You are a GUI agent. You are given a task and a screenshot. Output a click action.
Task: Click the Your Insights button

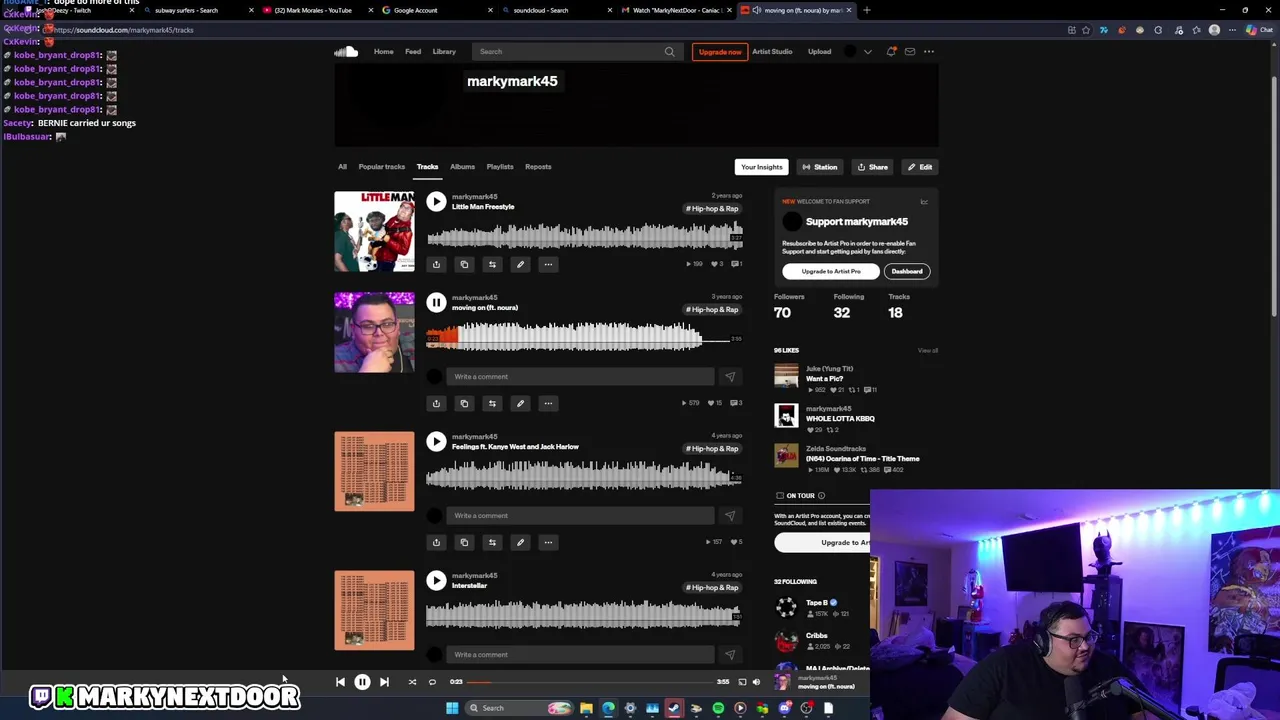tap(761, 167)
